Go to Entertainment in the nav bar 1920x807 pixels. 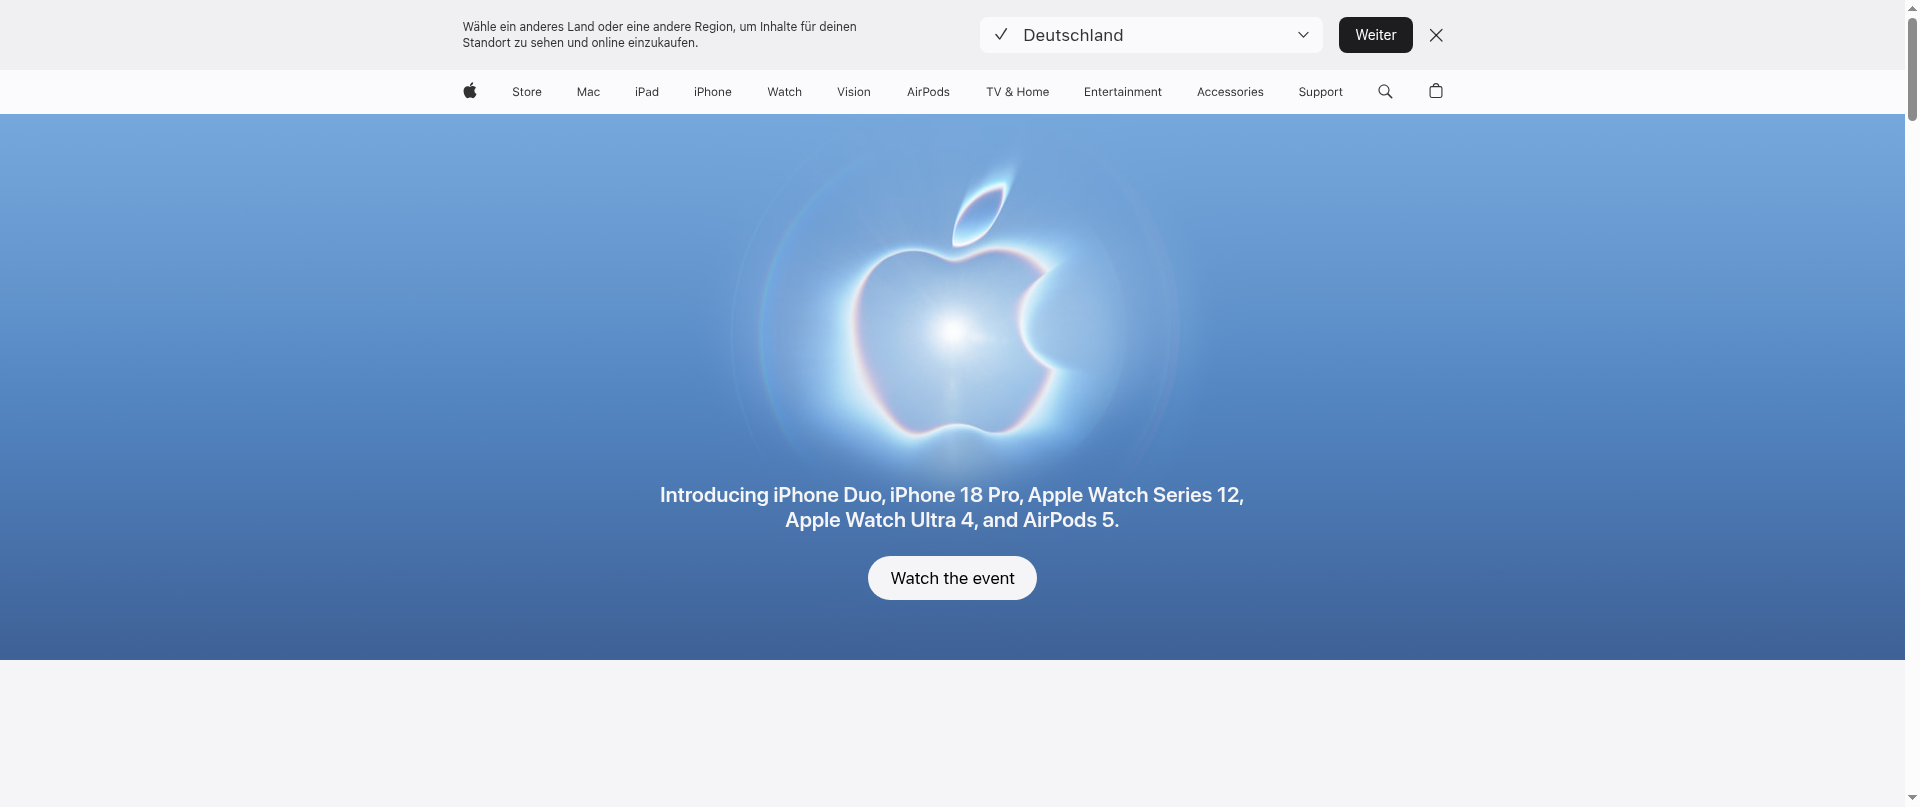[x=1123, y=92]
